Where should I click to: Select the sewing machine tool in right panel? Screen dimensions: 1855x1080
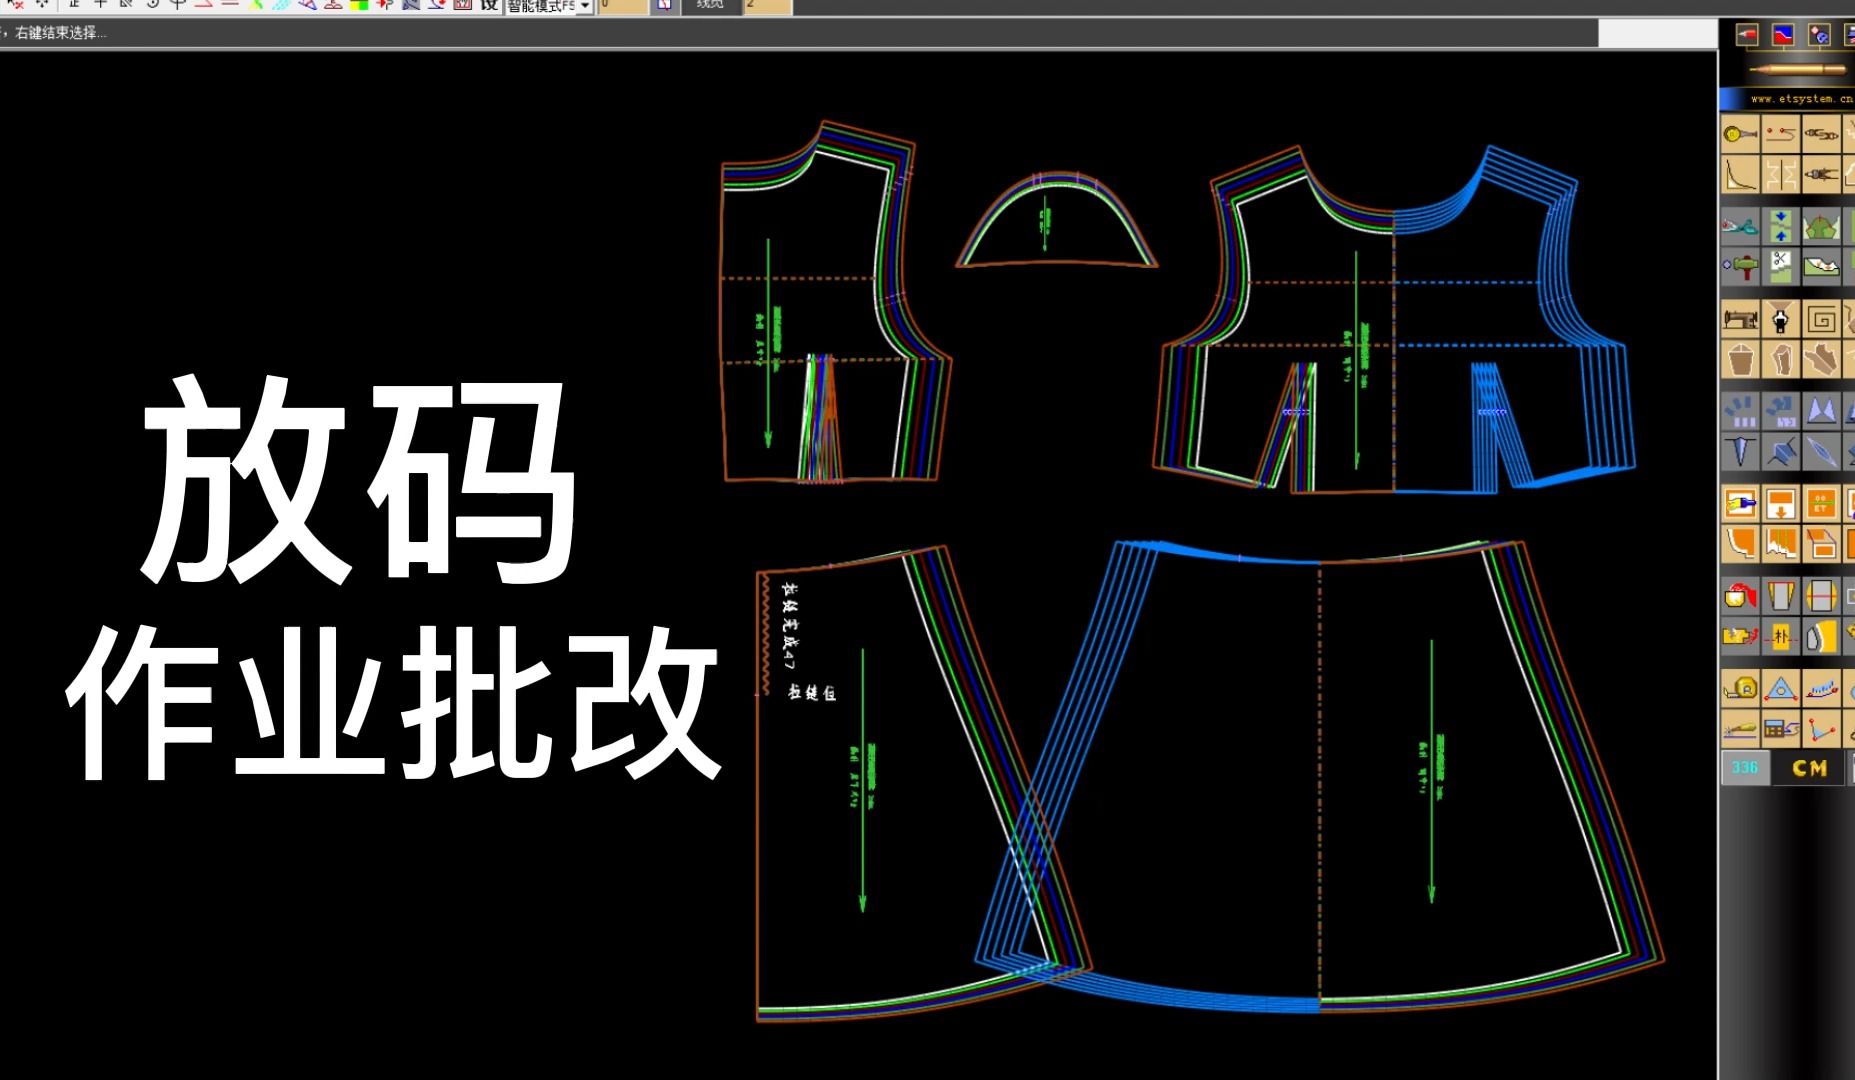[1741, 318]
